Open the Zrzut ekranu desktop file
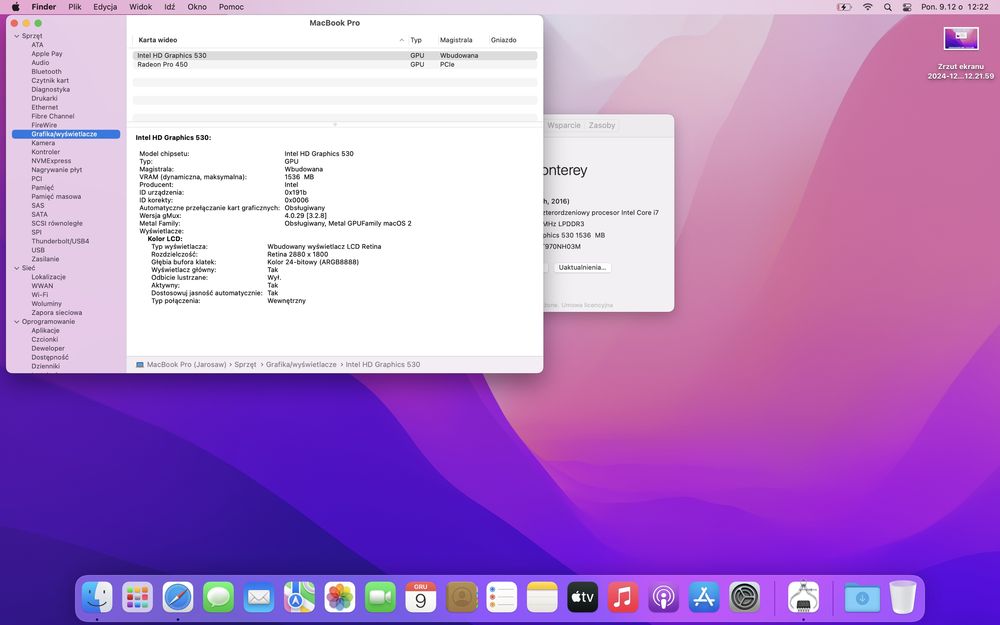1000x625 pixels. [960, 53]
